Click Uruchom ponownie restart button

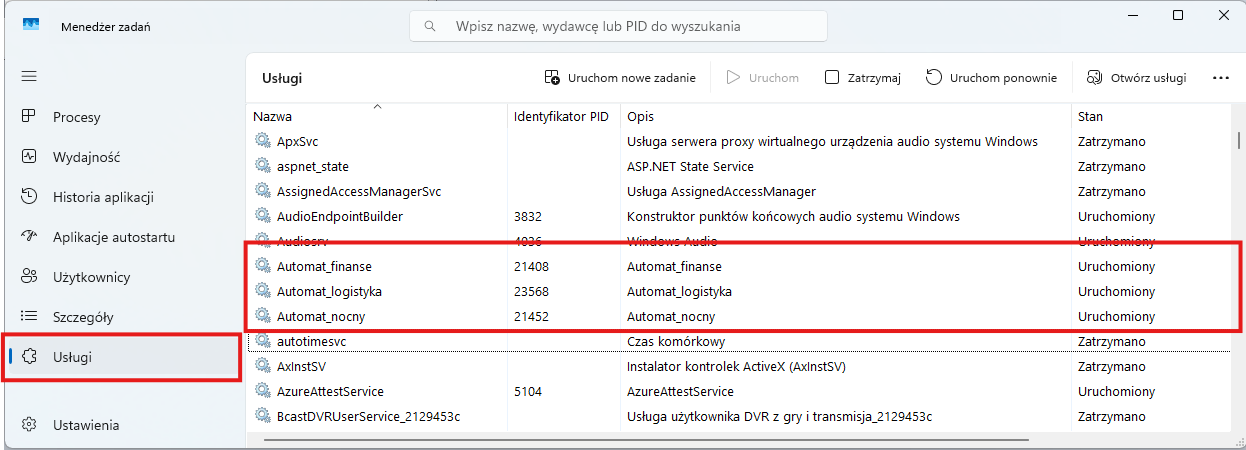point(991,77)
